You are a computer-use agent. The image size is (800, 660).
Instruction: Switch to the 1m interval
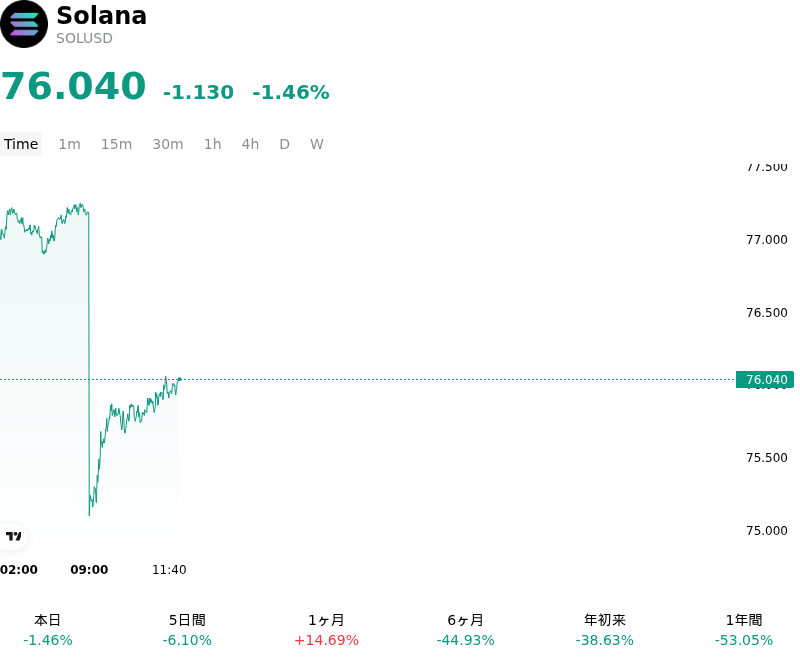(69, 144)
